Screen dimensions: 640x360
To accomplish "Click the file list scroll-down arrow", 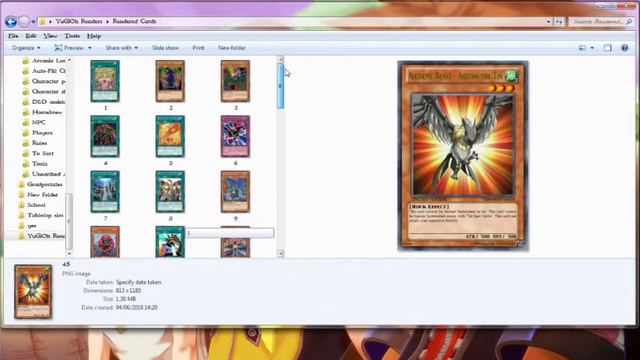I will [280, 253].
